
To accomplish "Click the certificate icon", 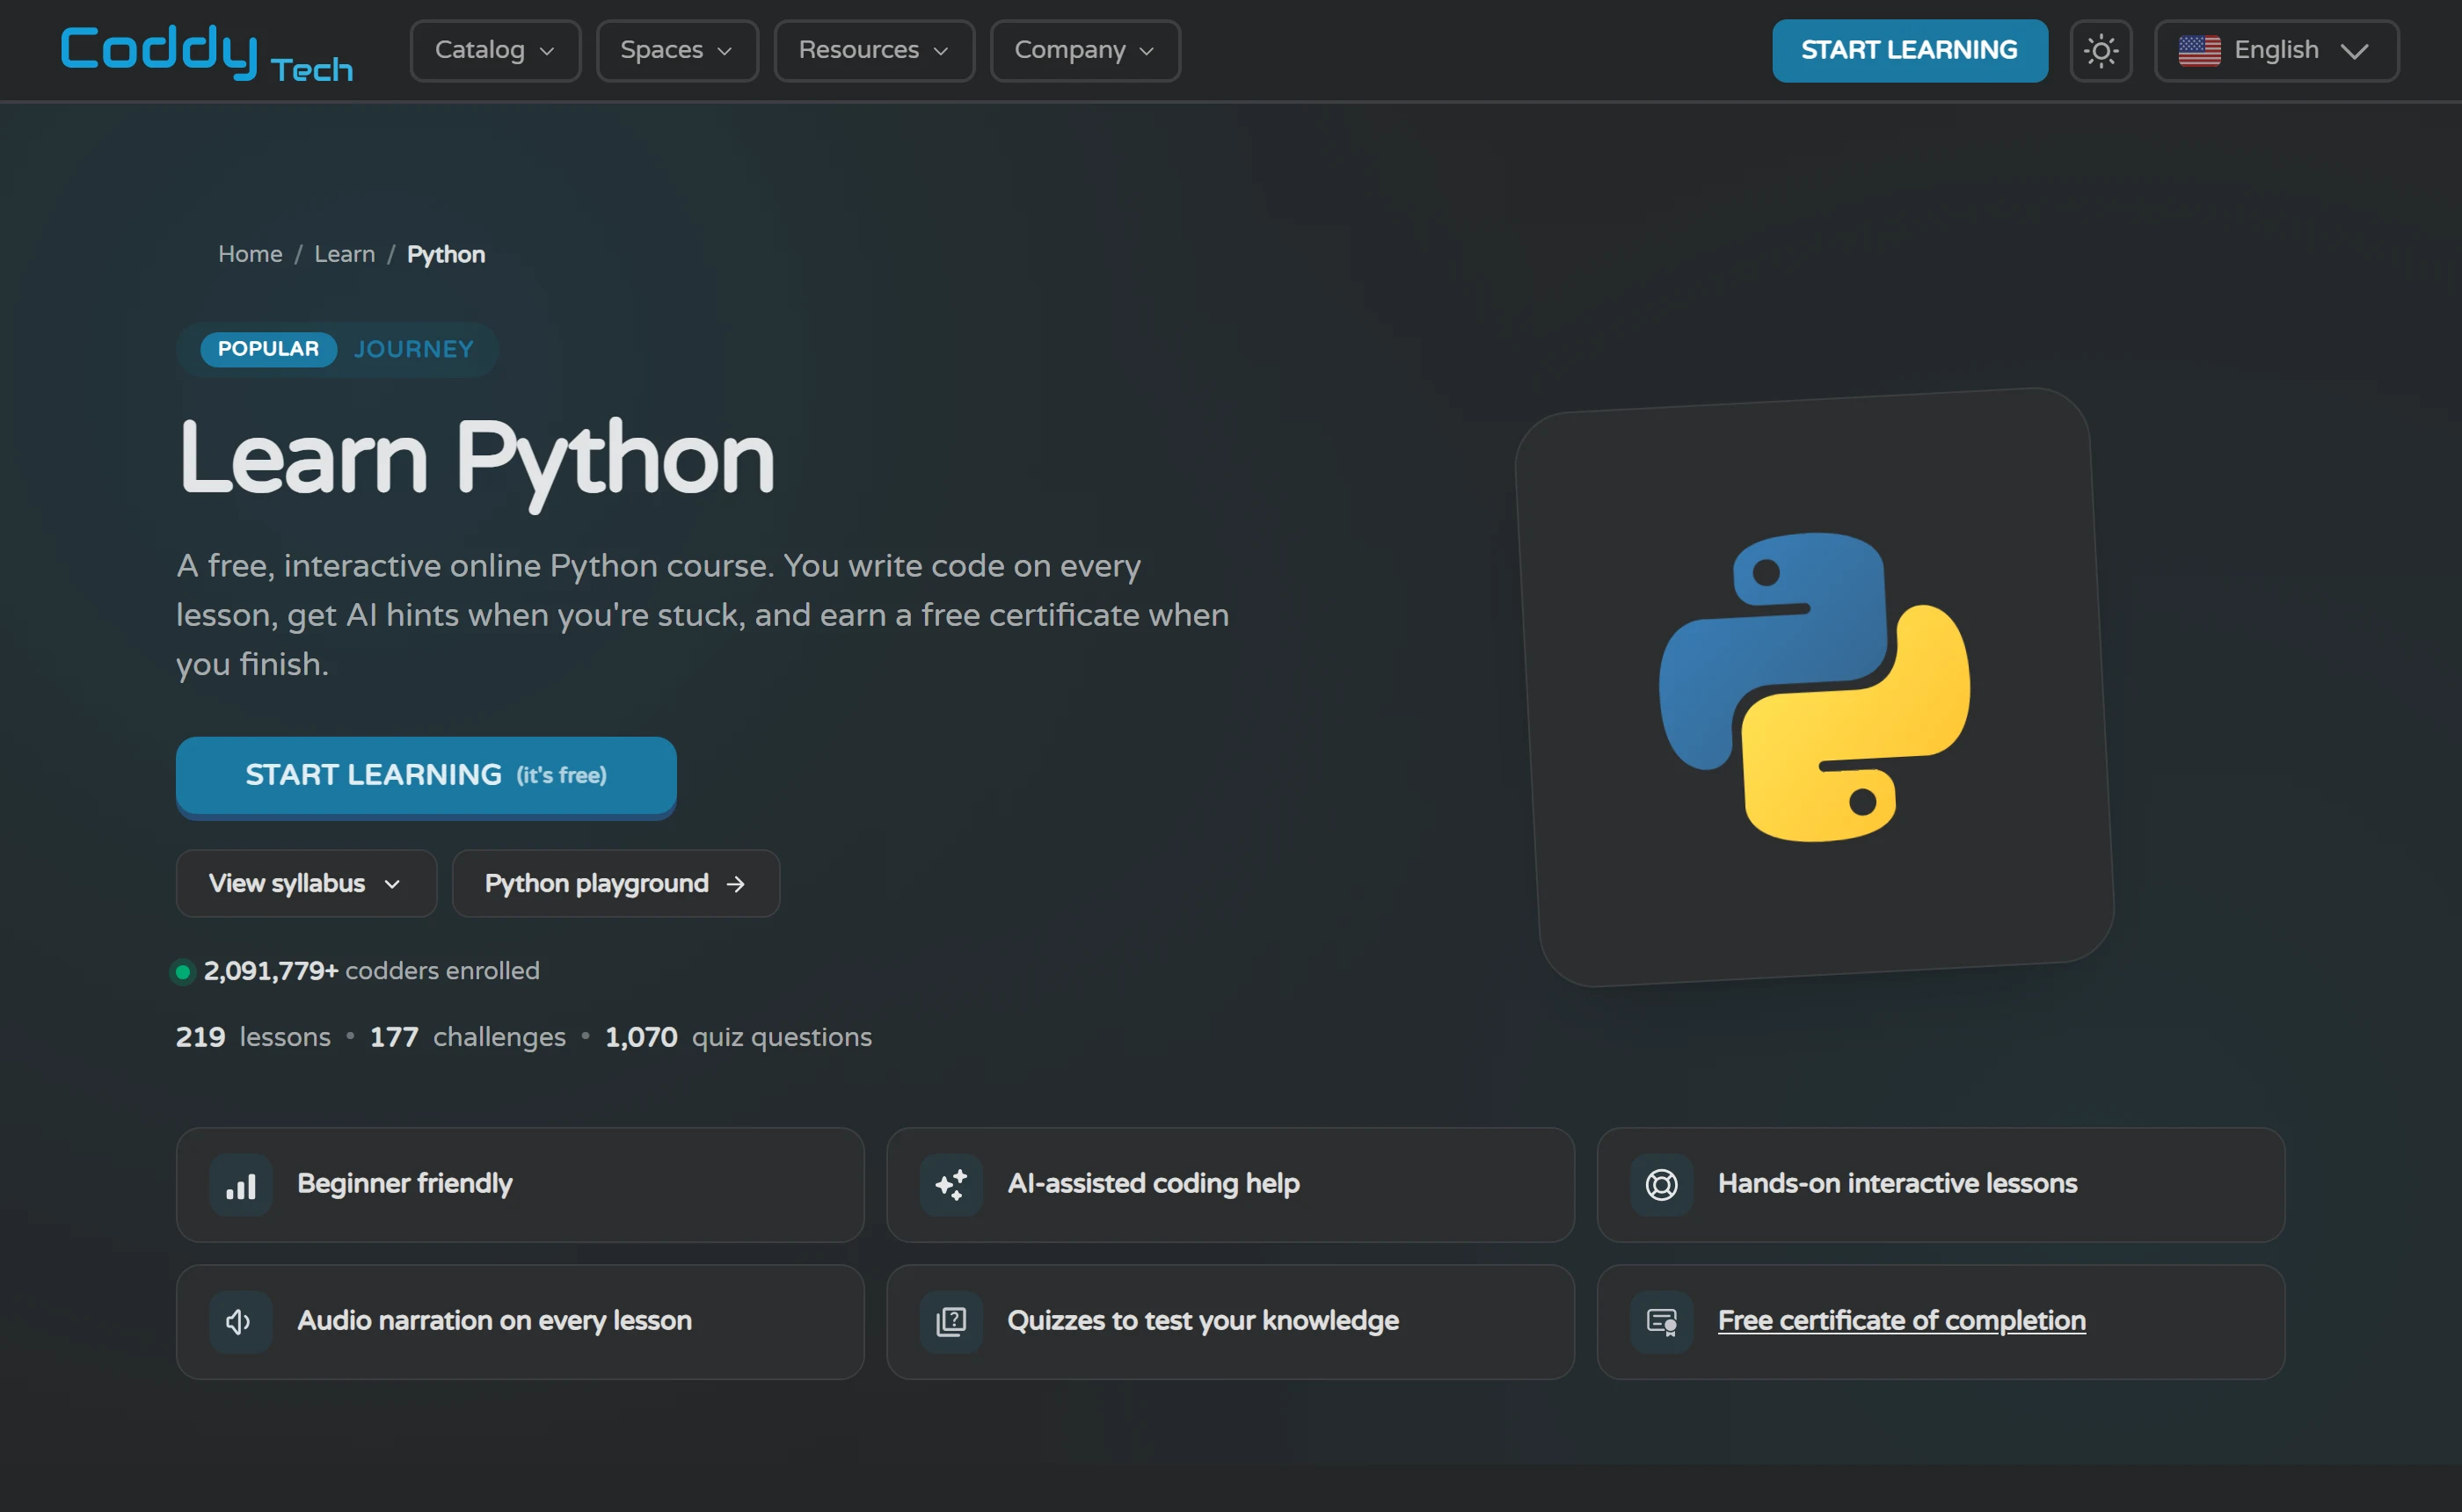I will click(1661, 1322).
